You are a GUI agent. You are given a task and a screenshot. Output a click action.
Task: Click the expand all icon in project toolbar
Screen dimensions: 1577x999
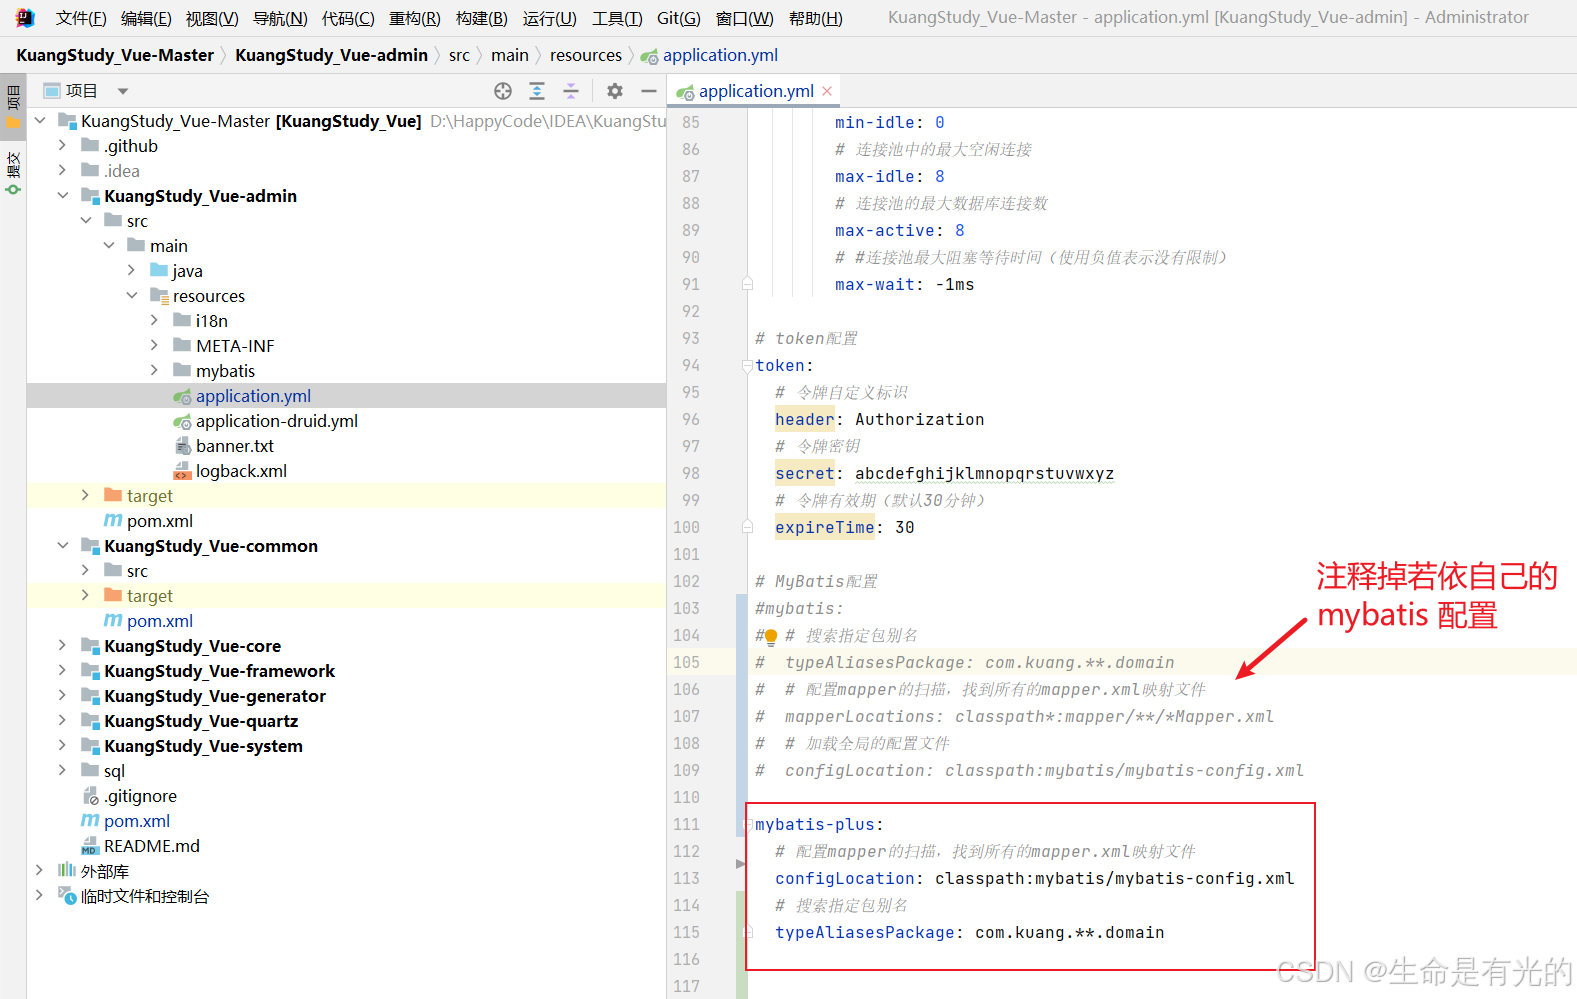537,91
